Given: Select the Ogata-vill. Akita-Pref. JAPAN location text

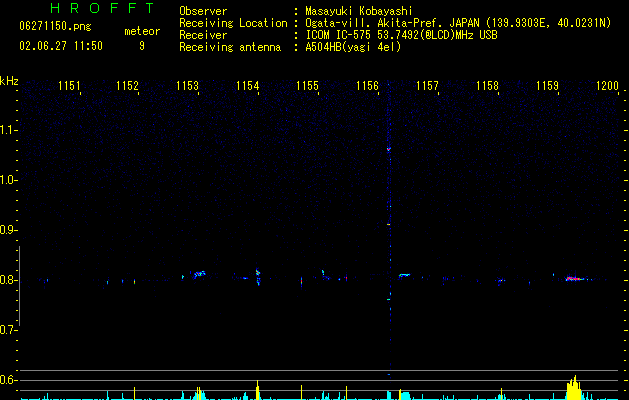Looking at the screenshot, I should (458, 23).
